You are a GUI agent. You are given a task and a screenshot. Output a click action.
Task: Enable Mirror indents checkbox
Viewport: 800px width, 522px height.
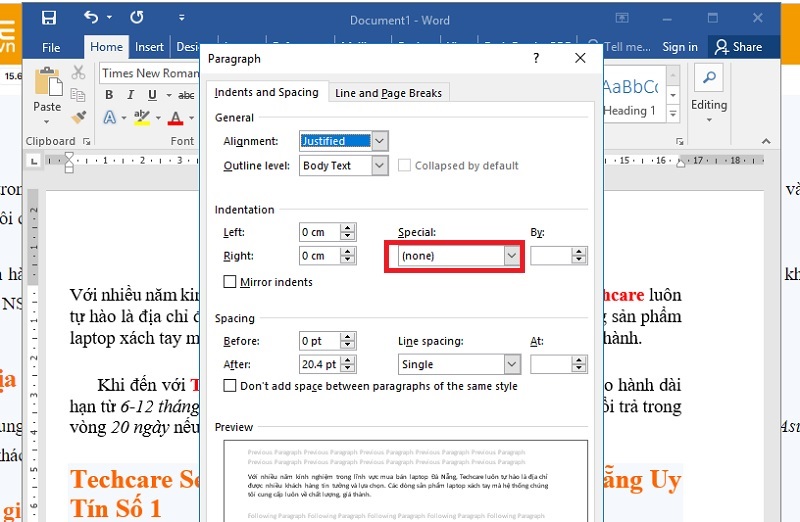230,282
